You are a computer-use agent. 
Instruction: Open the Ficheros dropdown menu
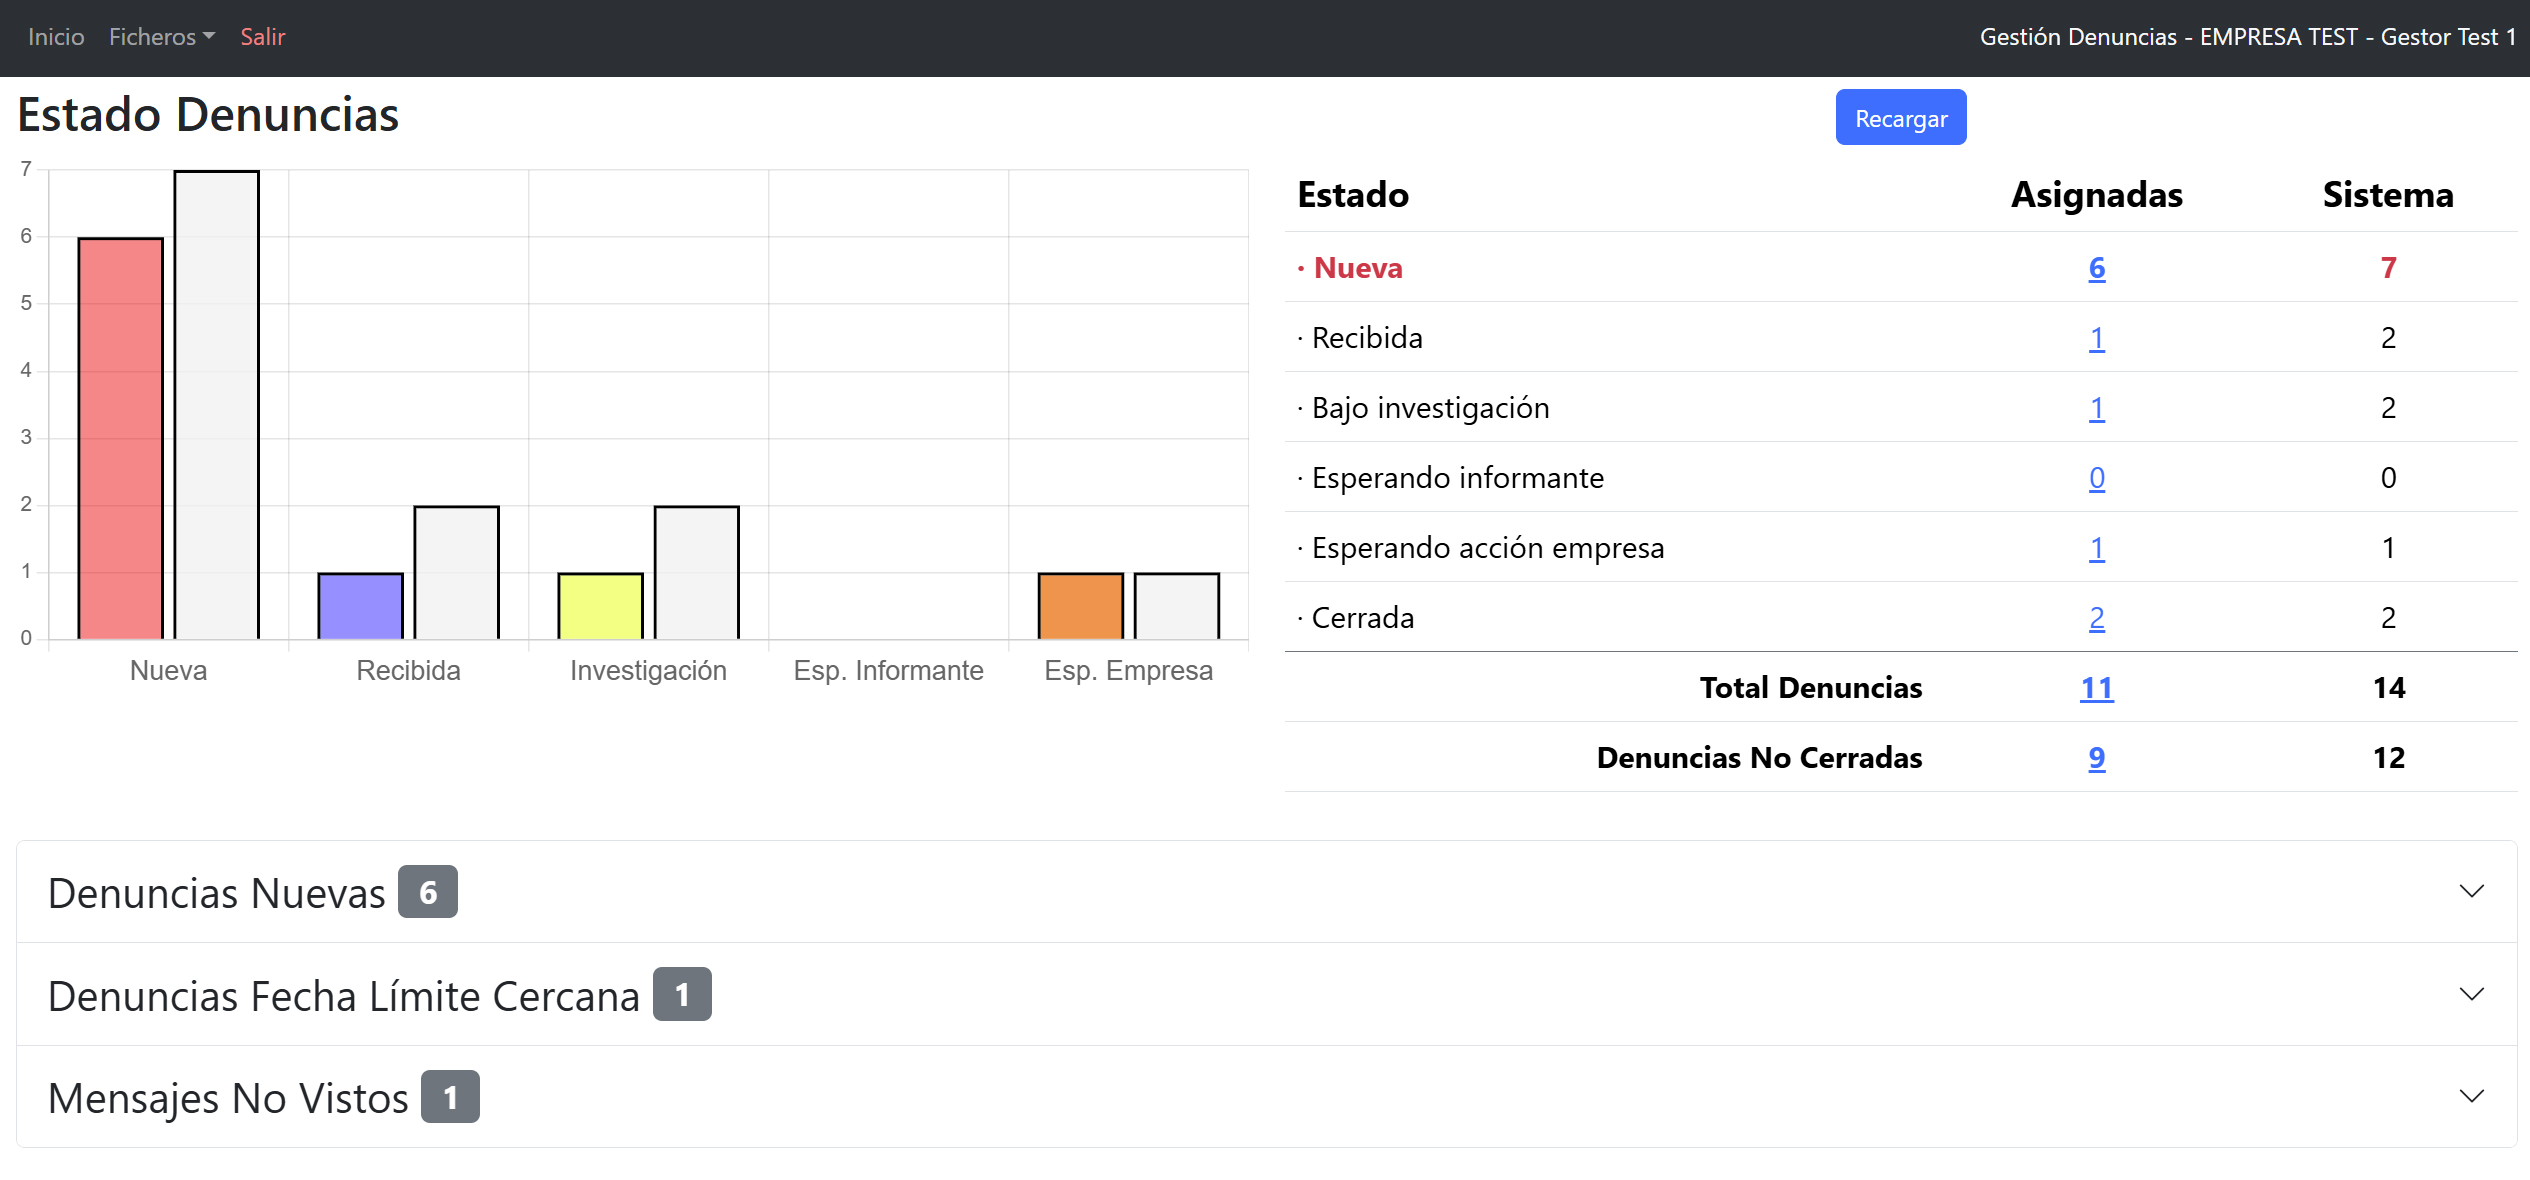(160, 37)
